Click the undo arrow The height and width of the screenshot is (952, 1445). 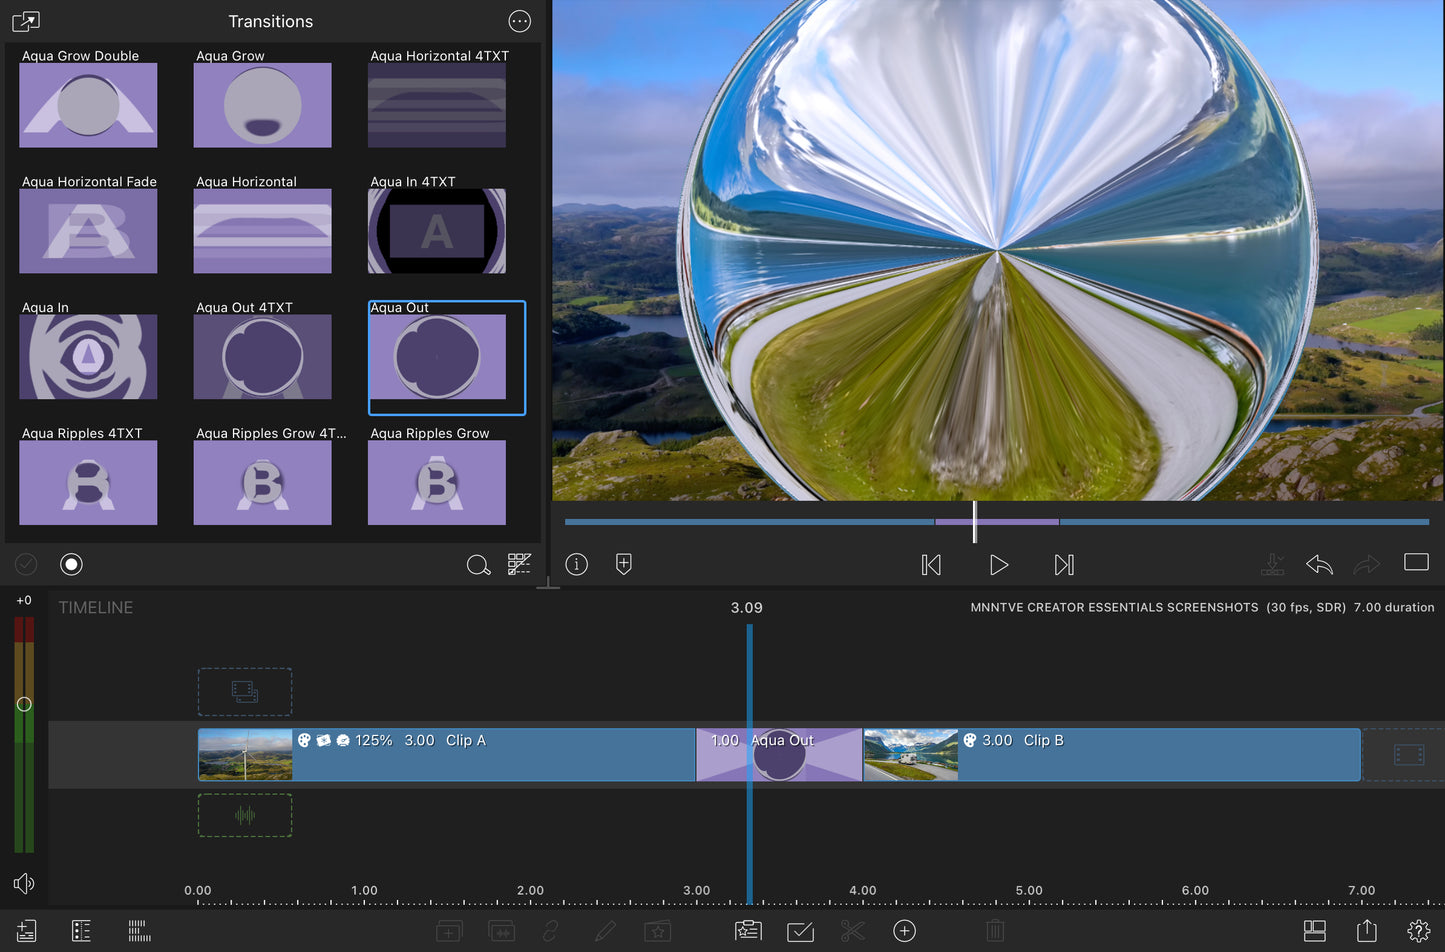(1319, 565)
